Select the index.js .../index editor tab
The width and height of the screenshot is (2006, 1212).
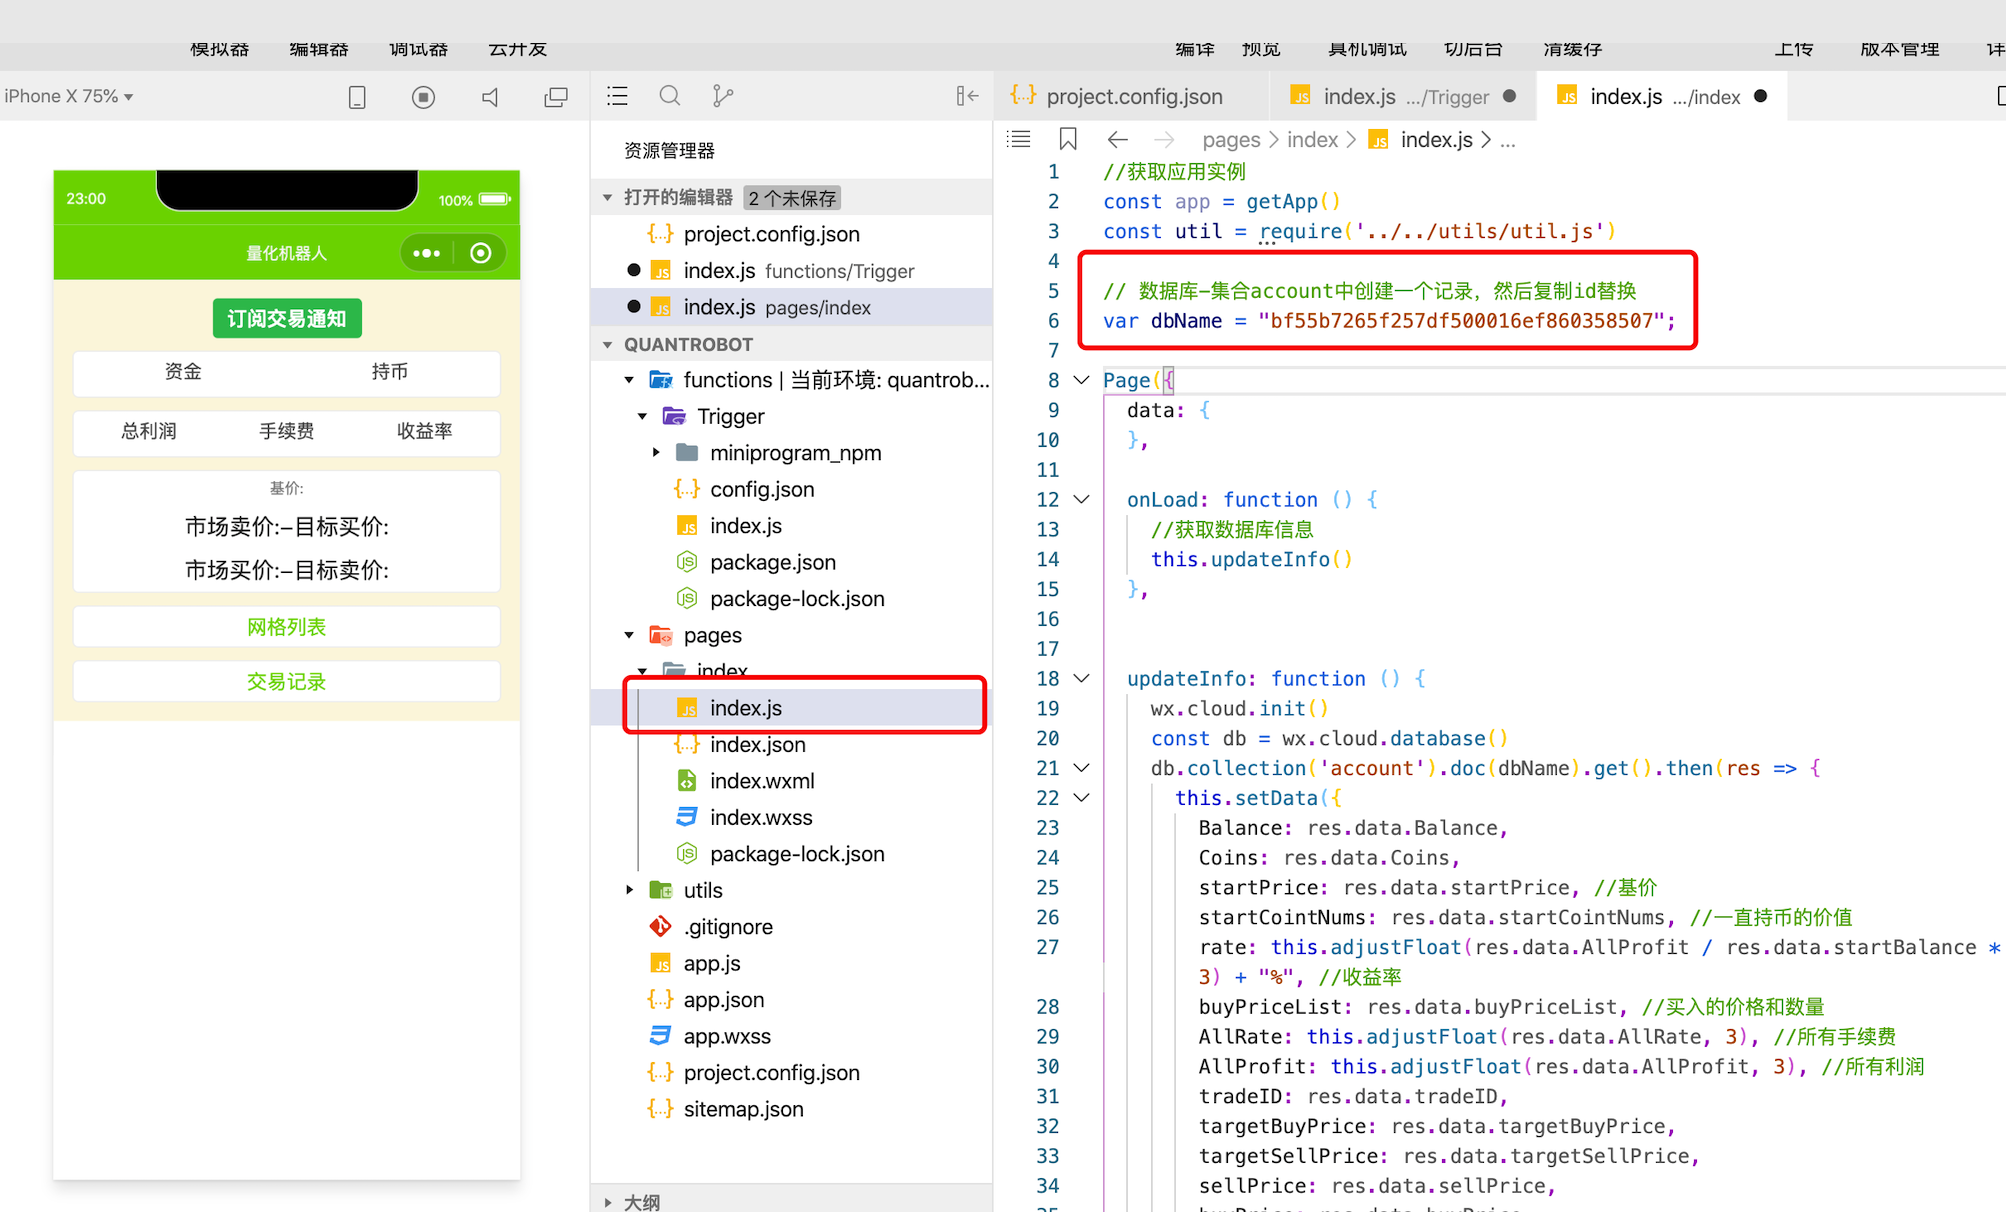(x=1662, y=96)
